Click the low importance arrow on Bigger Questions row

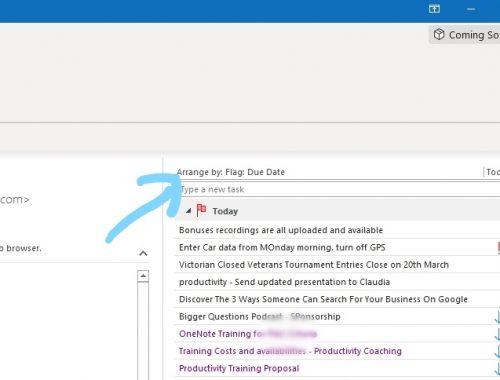[x=497, y=317]
